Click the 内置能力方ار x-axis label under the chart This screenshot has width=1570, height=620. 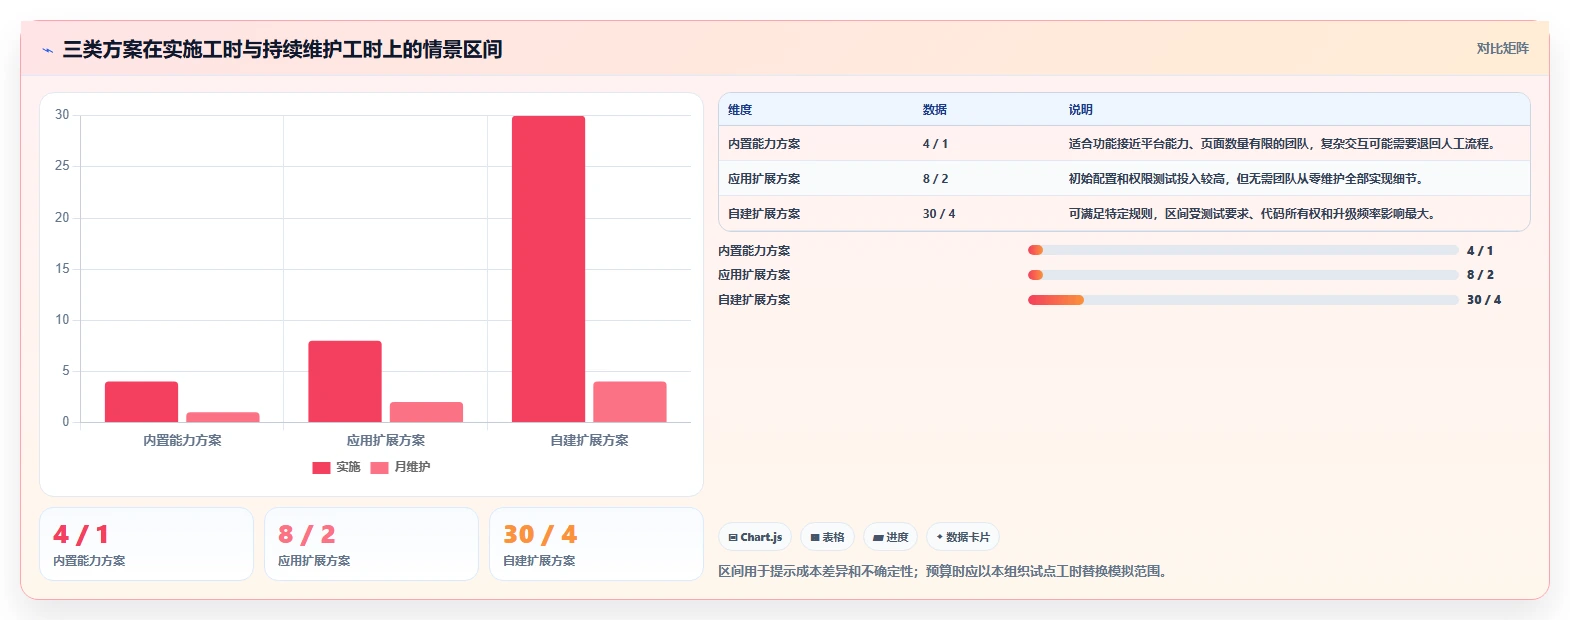coord(182,440)
